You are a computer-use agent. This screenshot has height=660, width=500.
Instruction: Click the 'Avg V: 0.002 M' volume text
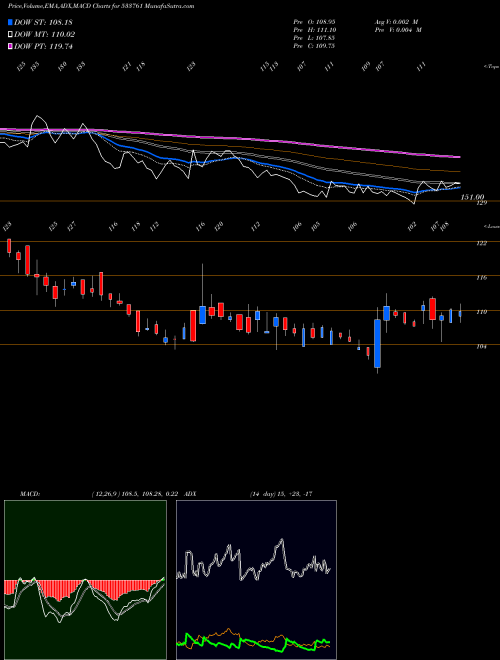[x=396, y=21]
